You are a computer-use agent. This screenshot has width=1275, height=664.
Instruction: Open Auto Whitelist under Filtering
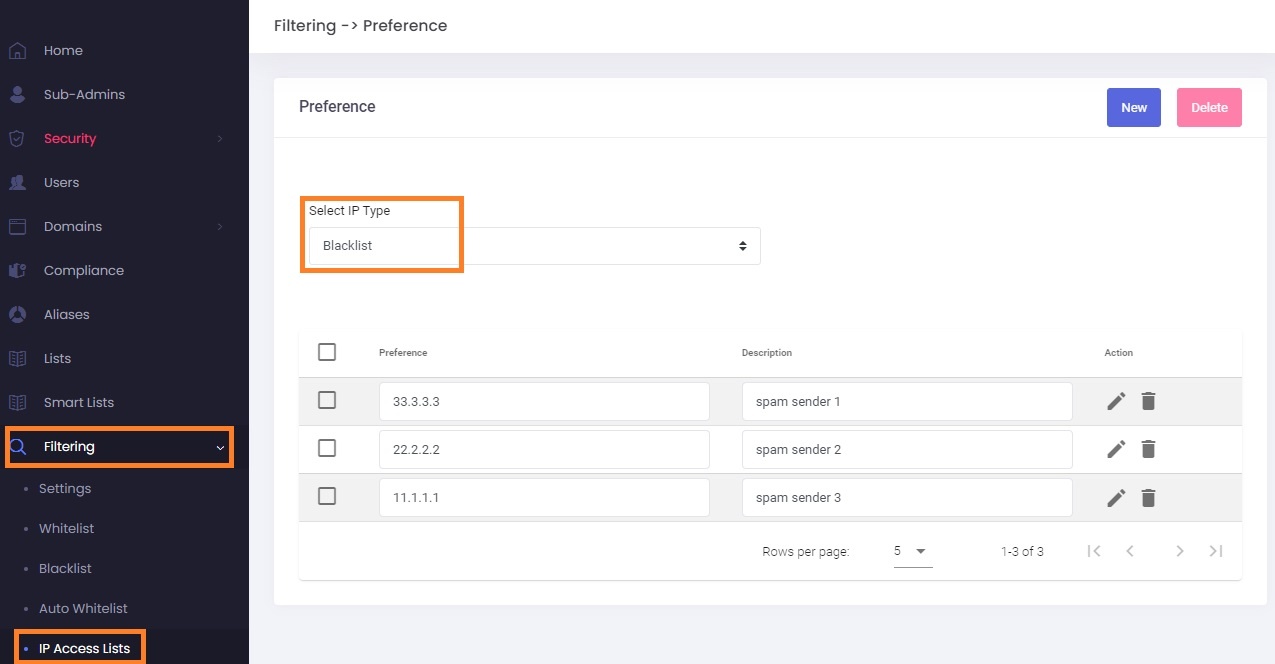(83, 609)
